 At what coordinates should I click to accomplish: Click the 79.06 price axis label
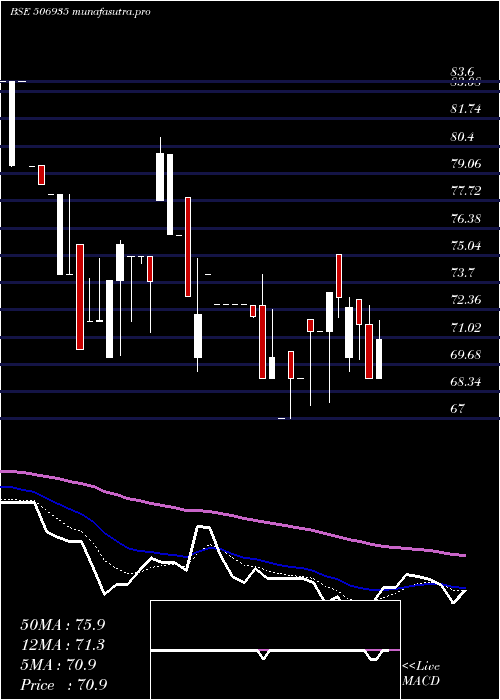(466, 163)
